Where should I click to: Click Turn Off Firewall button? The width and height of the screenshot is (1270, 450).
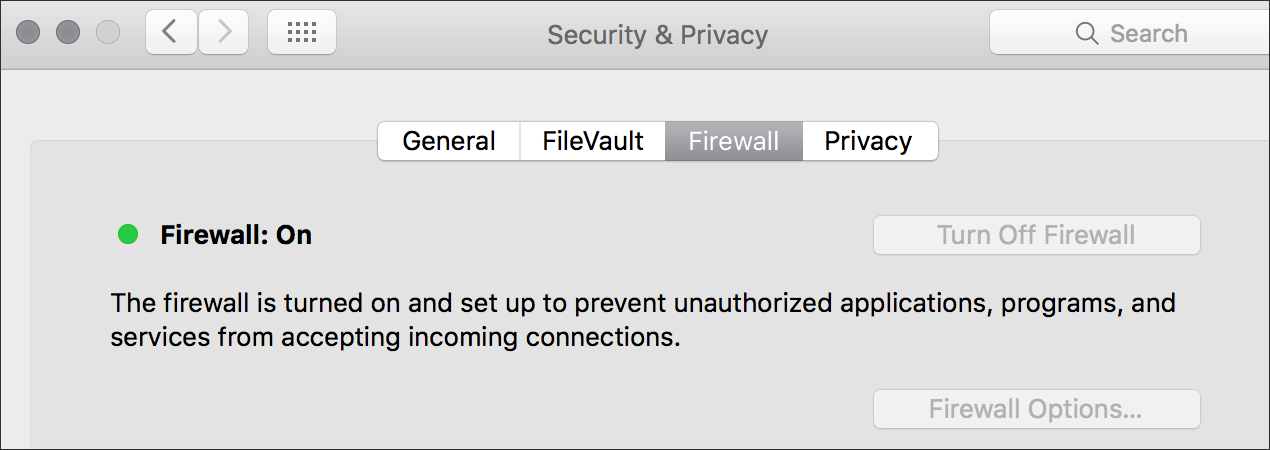1036,236
